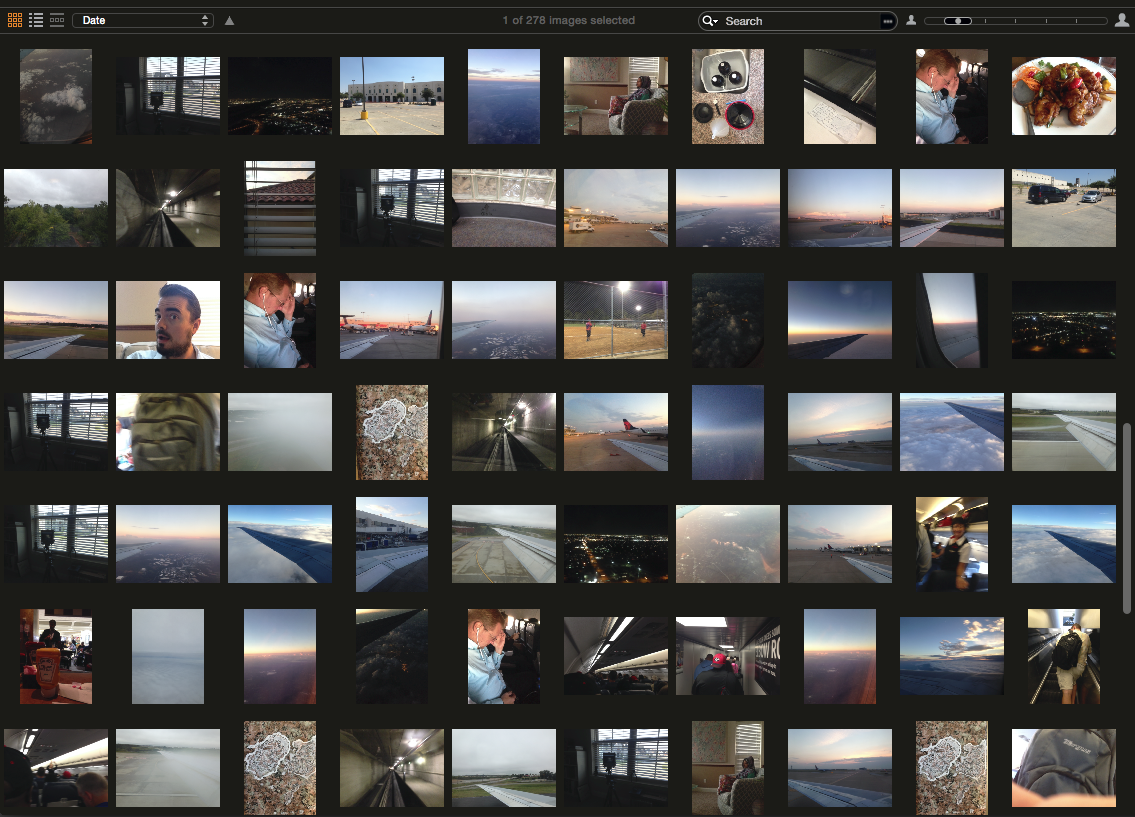
Task: Select the dark wing silhouette at dusk photo
Action: click(840, 320)
